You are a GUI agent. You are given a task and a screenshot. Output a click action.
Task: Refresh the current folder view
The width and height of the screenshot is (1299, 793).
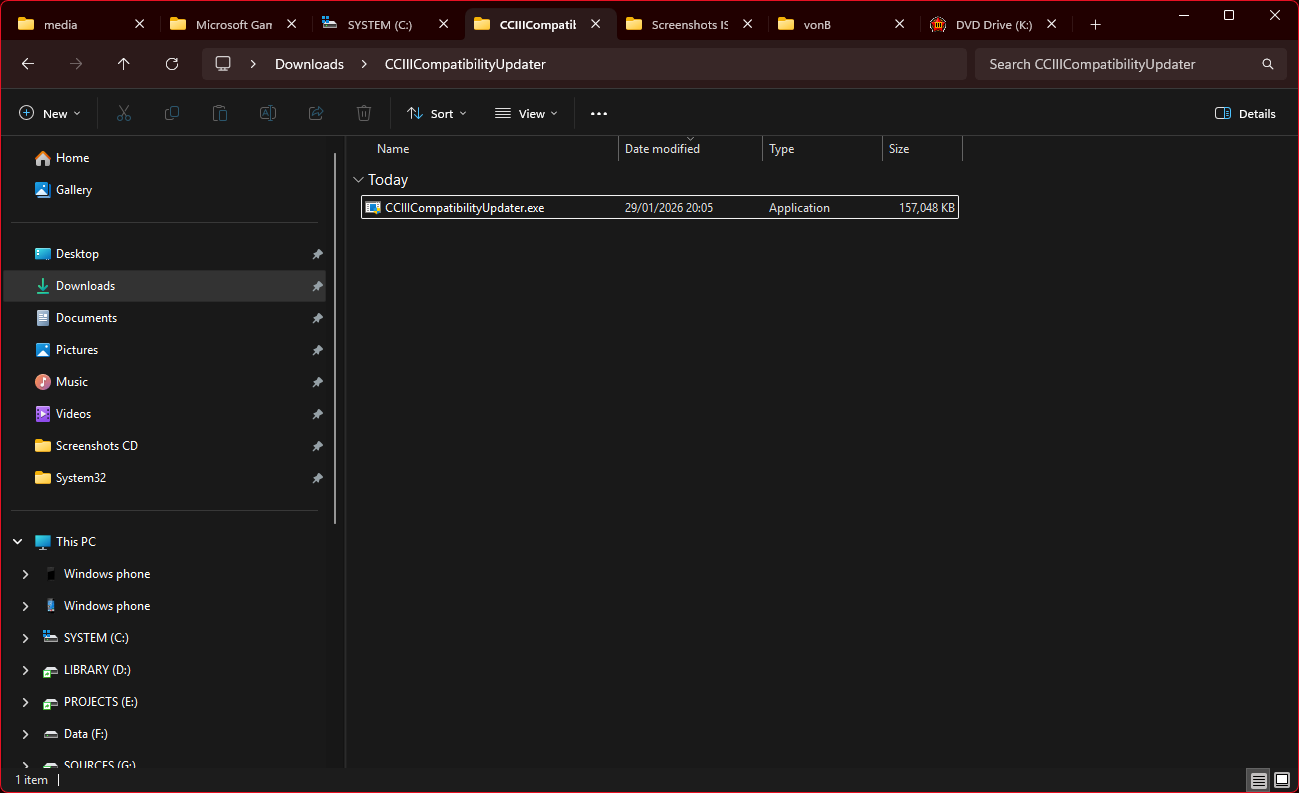(x=172, y=64)
